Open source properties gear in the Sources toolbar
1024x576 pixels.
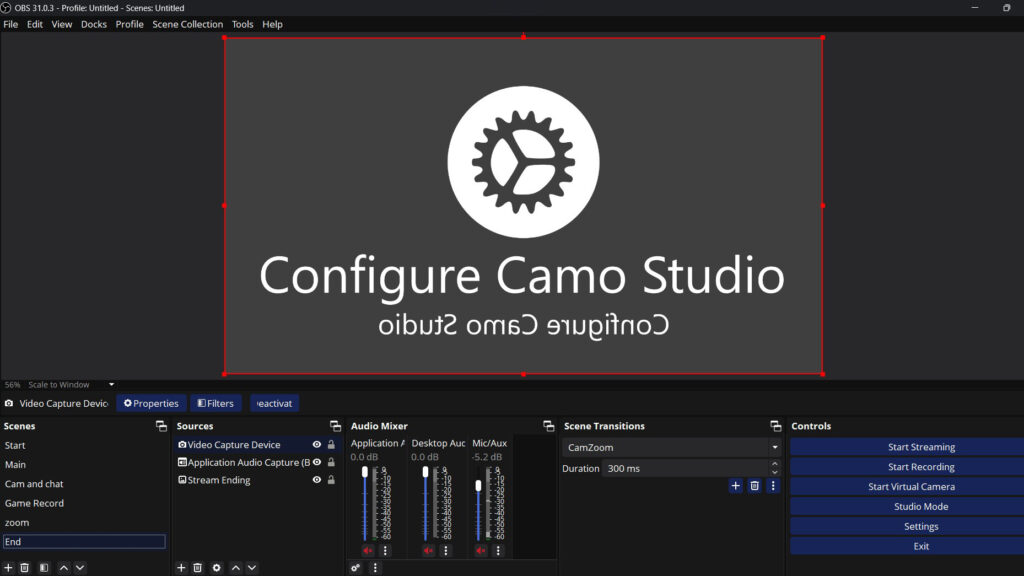216,568
